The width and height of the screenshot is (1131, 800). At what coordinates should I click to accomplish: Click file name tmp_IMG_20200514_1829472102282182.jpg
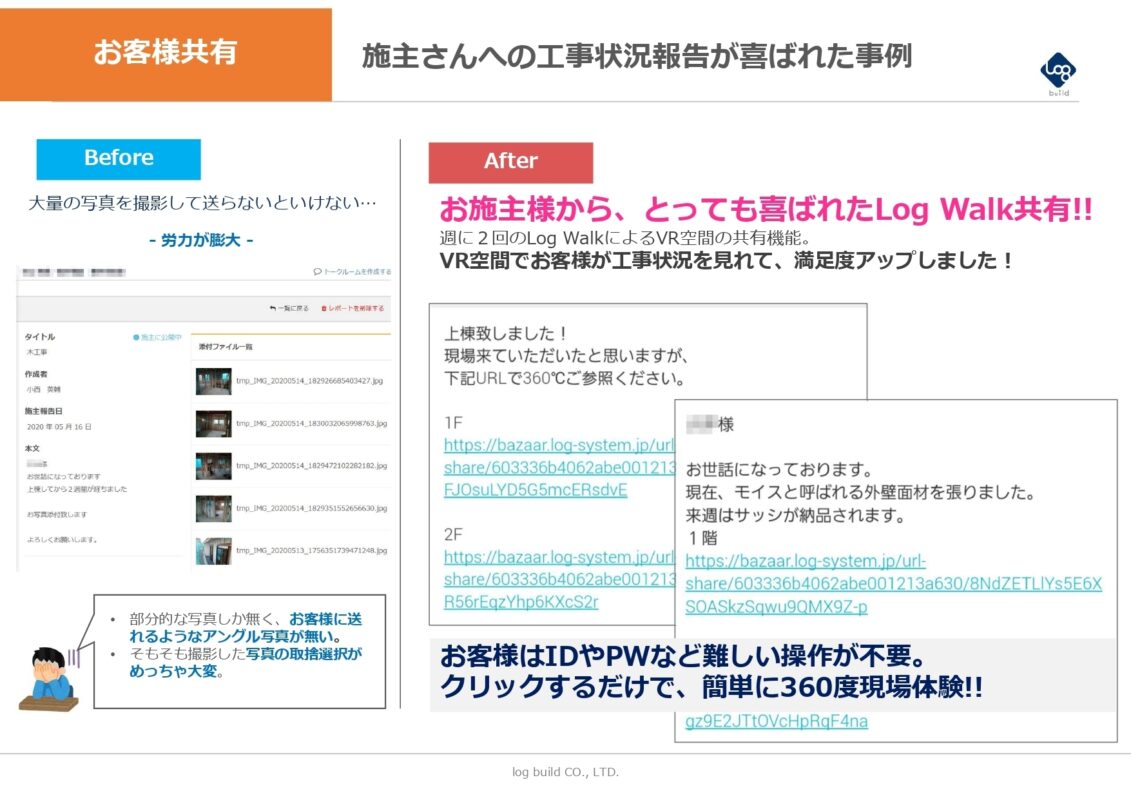pos(312,466)
